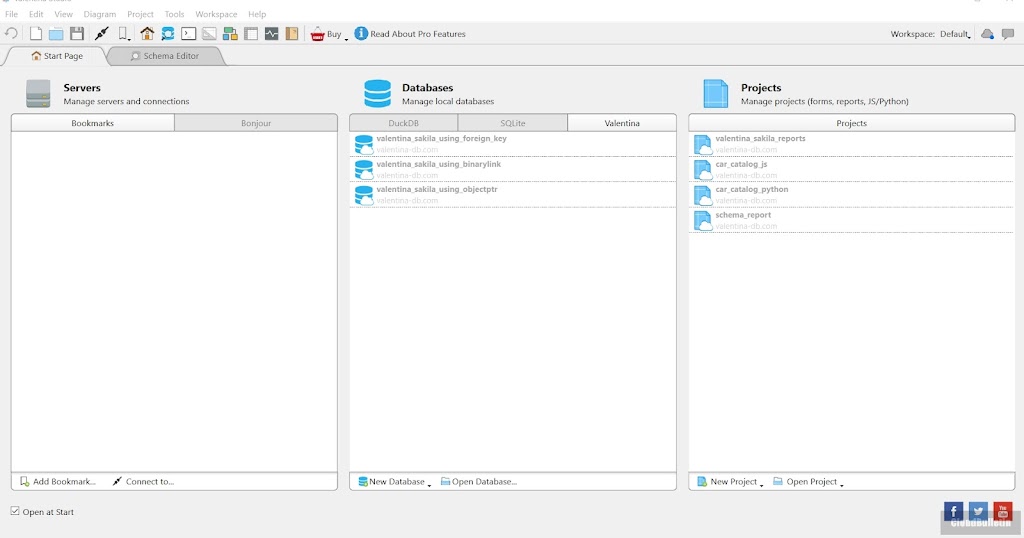The image size is (1024, 538).
Task: Toggle the Open at Start checkbox
Action: 15,511
